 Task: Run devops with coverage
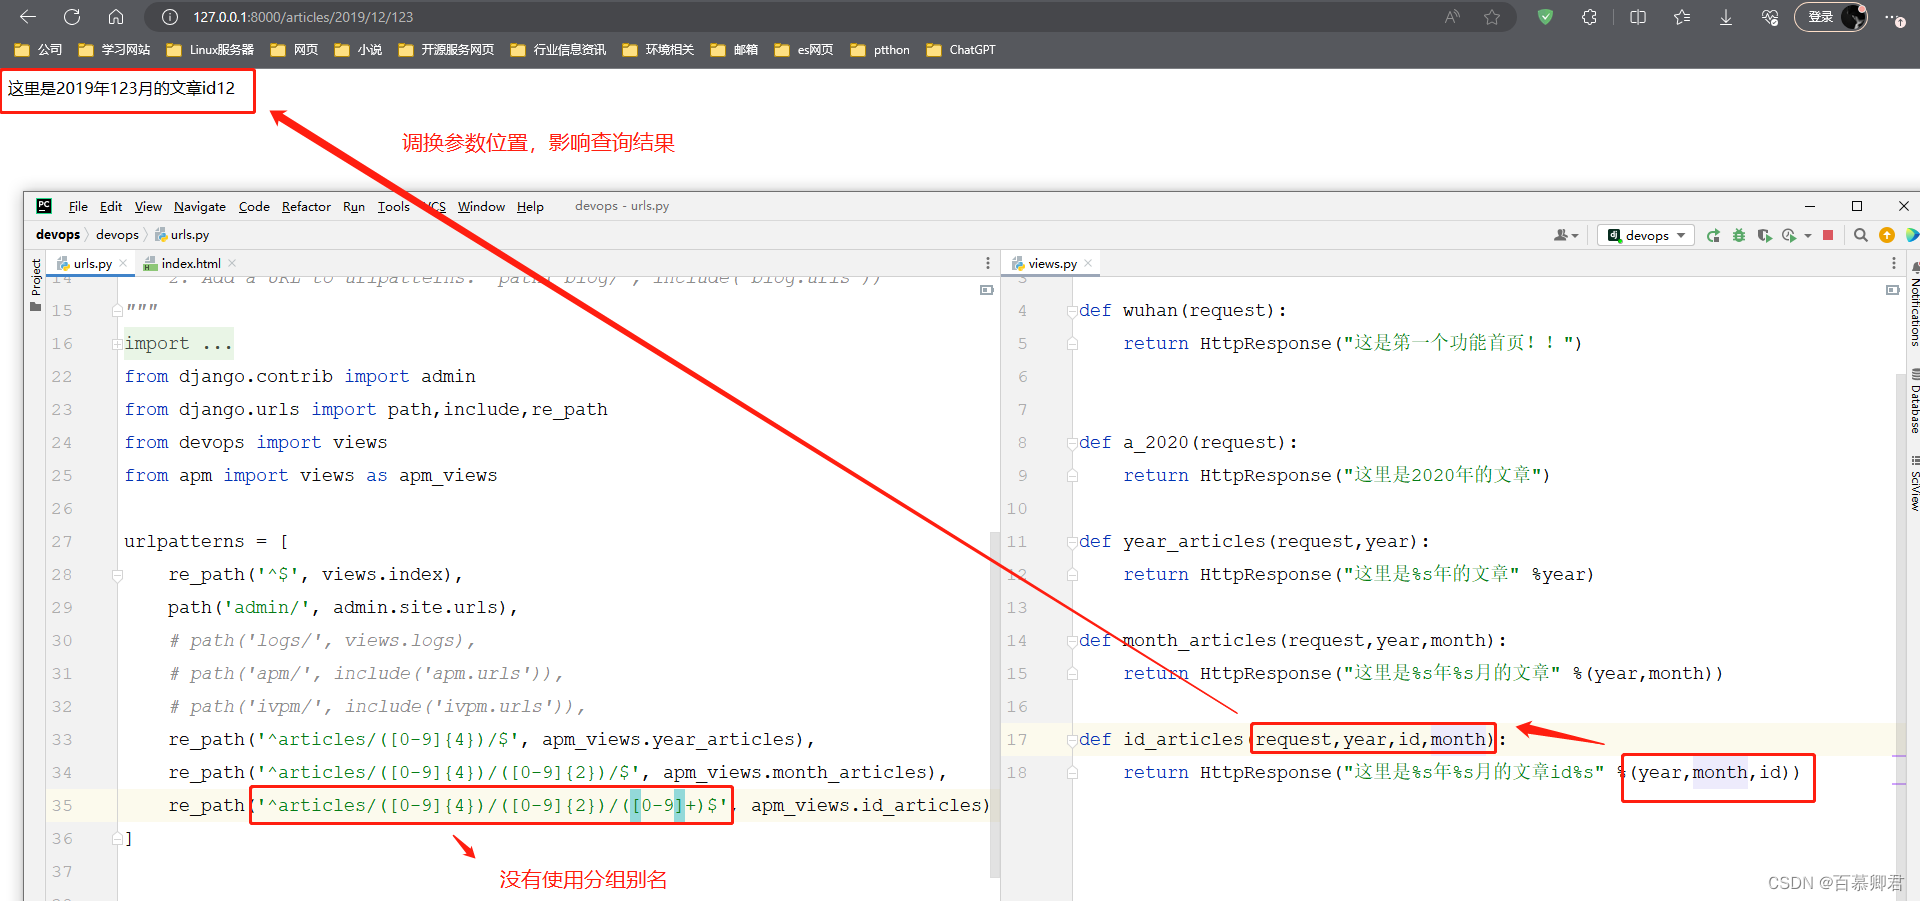coord(1764,235)
